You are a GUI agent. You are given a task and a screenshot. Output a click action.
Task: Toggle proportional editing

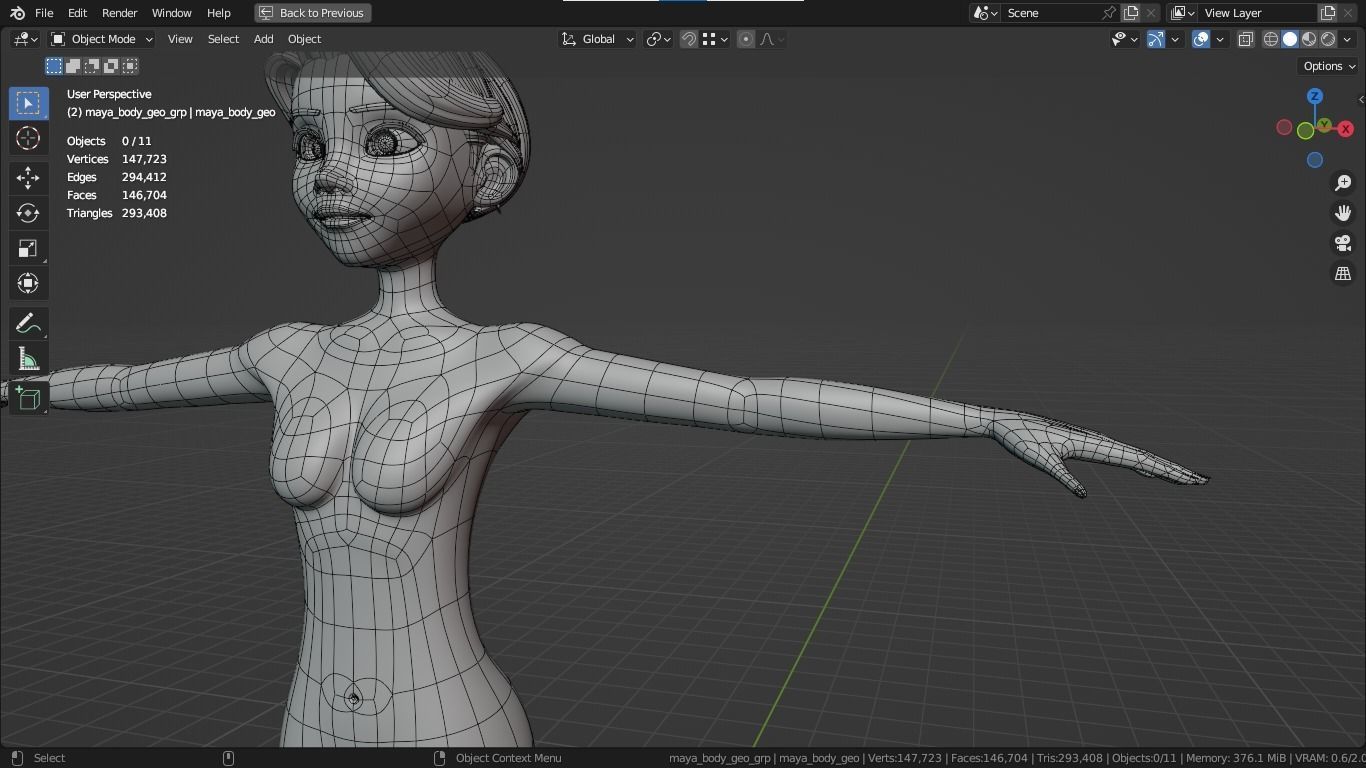coord(746,39)
